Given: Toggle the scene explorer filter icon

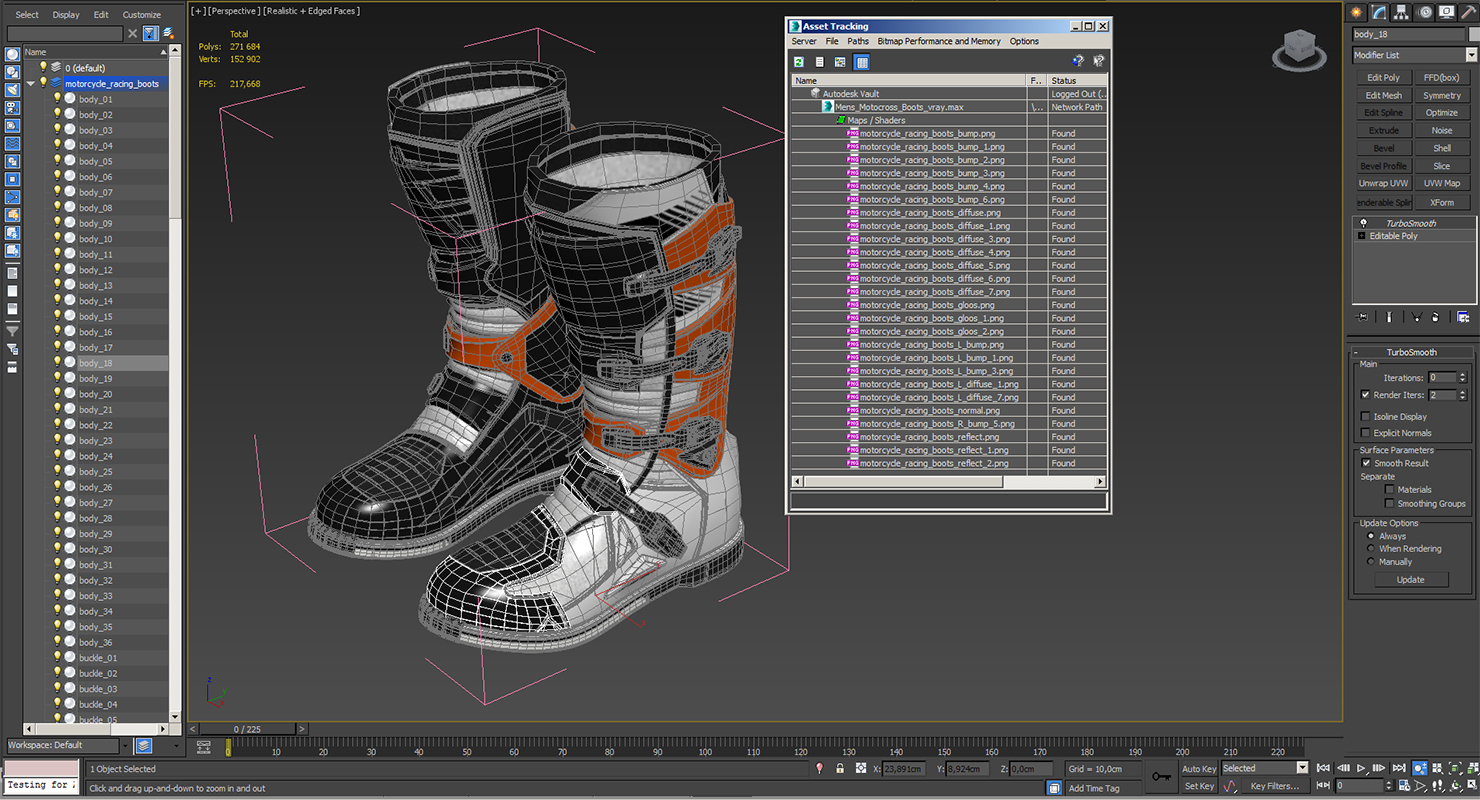Looking at the screenshot, I should click(x=150, y=34).
